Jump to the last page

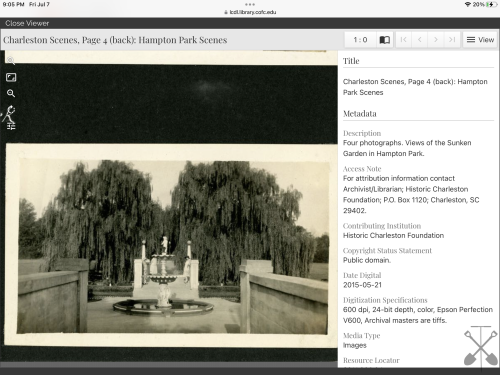(452, 40)
